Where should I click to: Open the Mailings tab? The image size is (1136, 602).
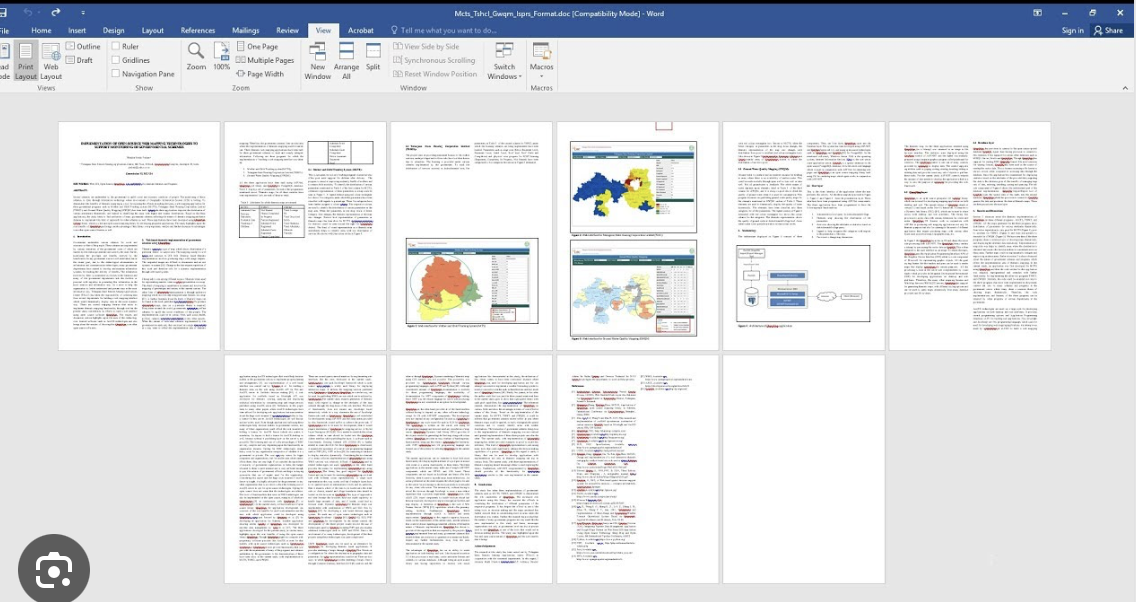246,30
